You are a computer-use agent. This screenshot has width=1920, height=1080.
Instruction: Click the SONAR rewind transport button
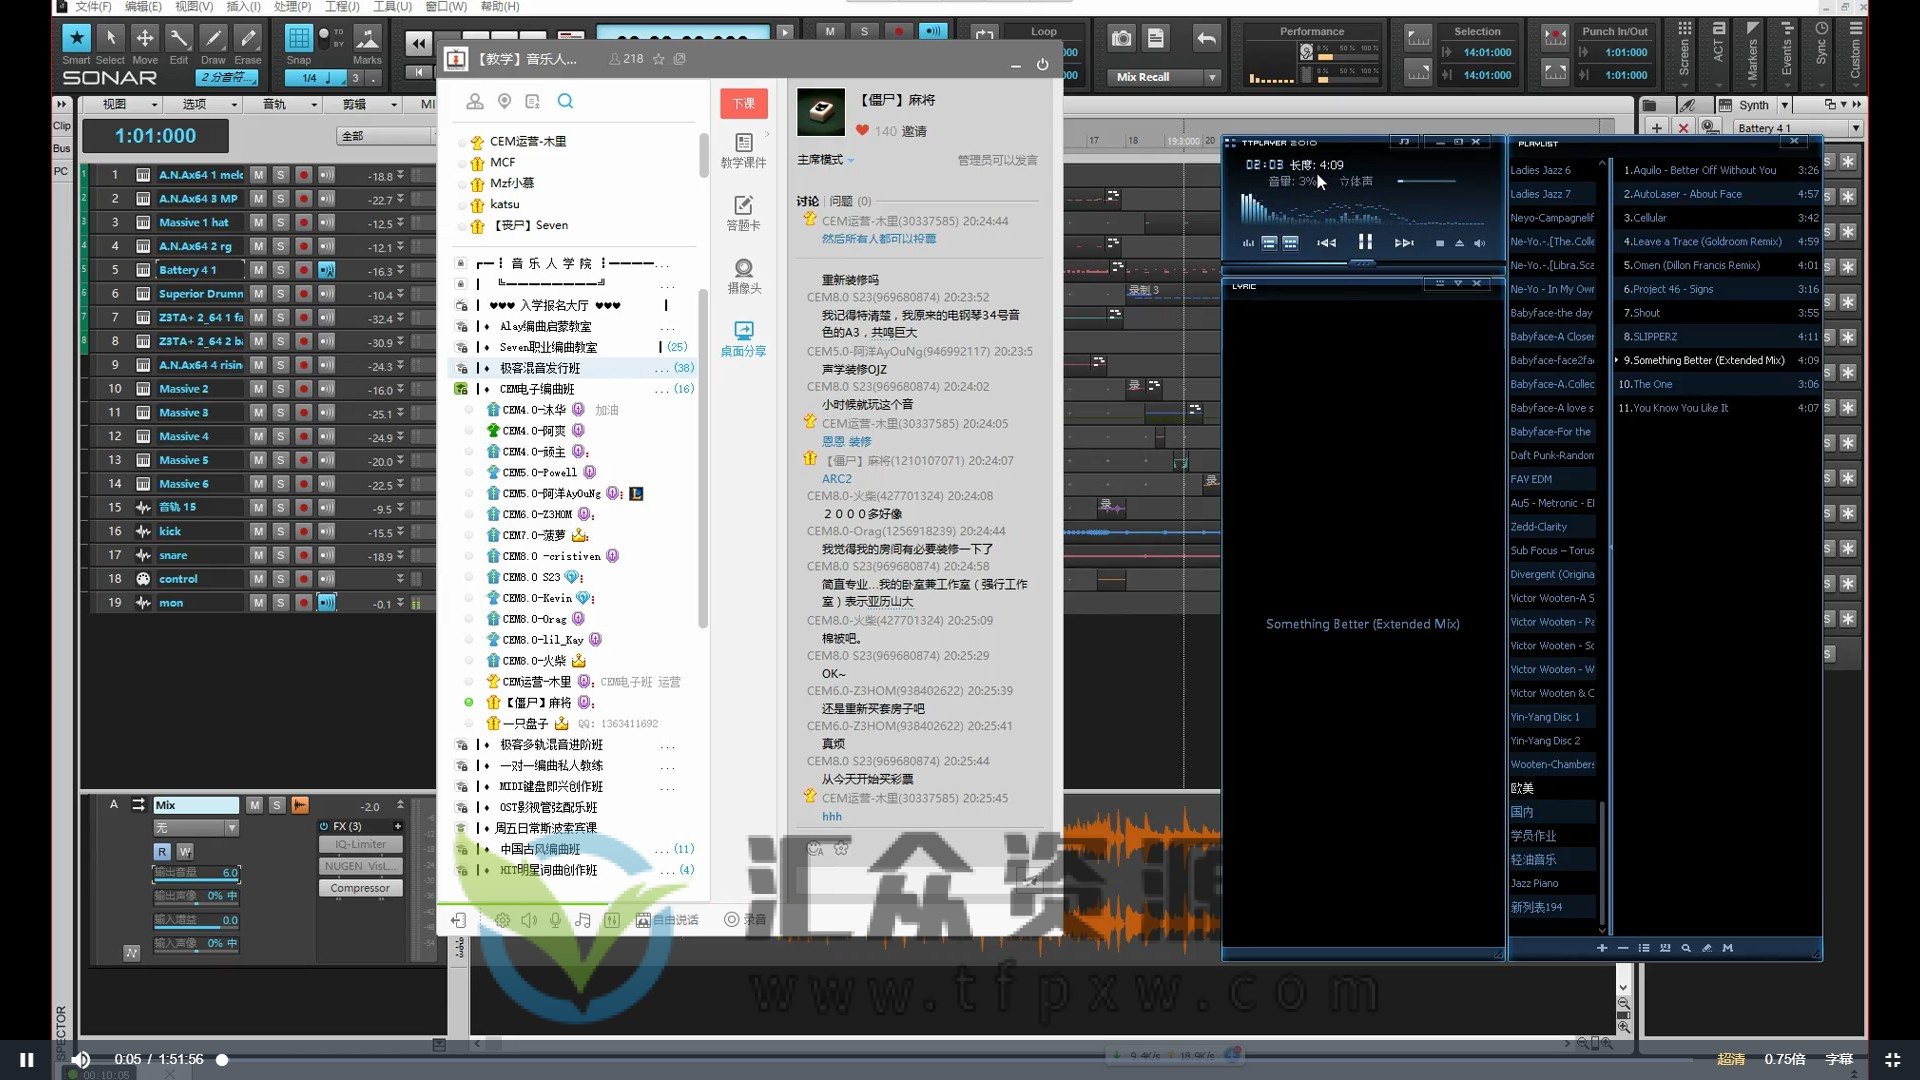click(418, 43)
